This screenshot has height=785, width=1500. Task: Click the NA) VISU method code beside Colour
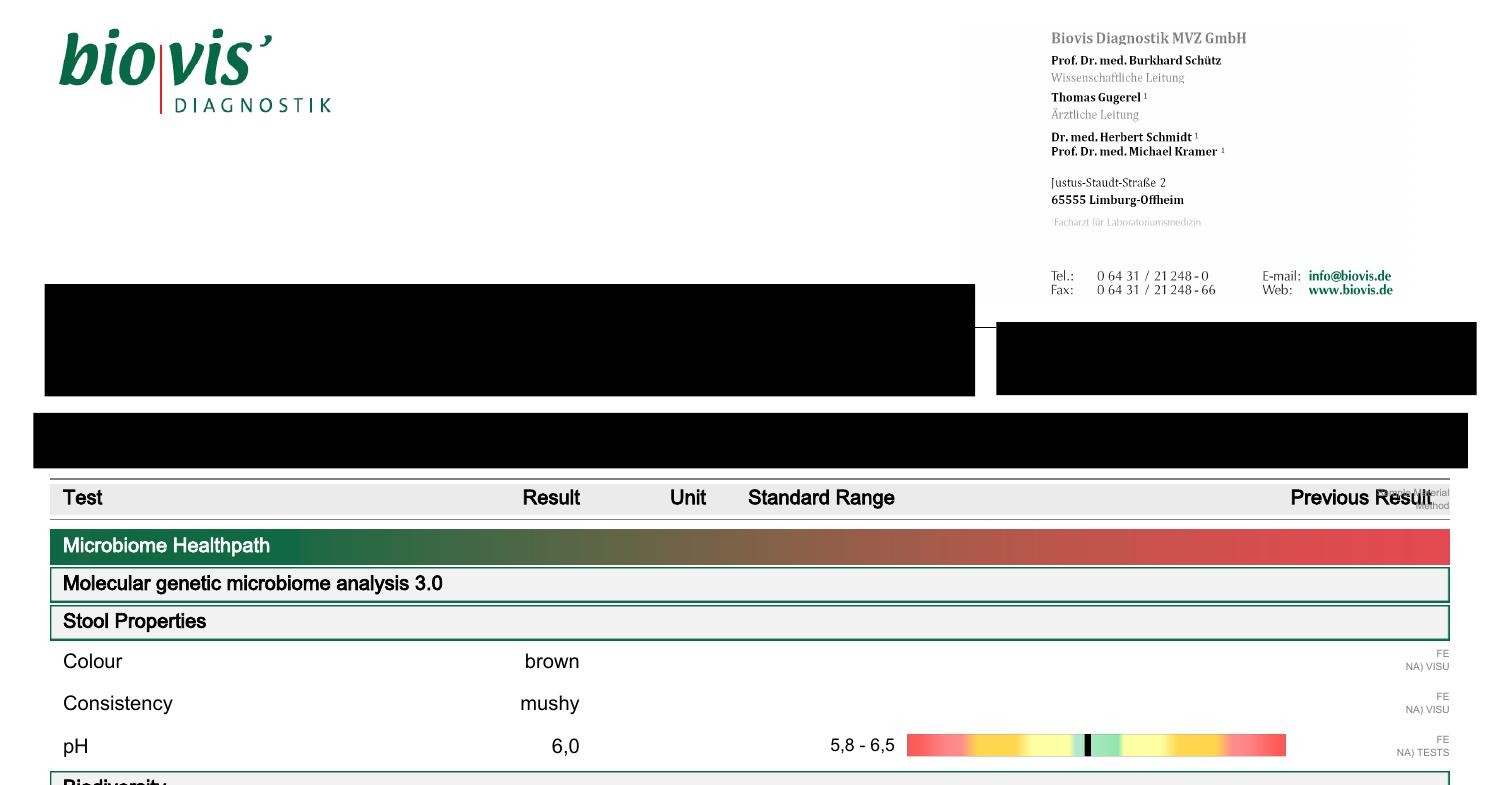pyautogui.click(x=1428, y=668)
